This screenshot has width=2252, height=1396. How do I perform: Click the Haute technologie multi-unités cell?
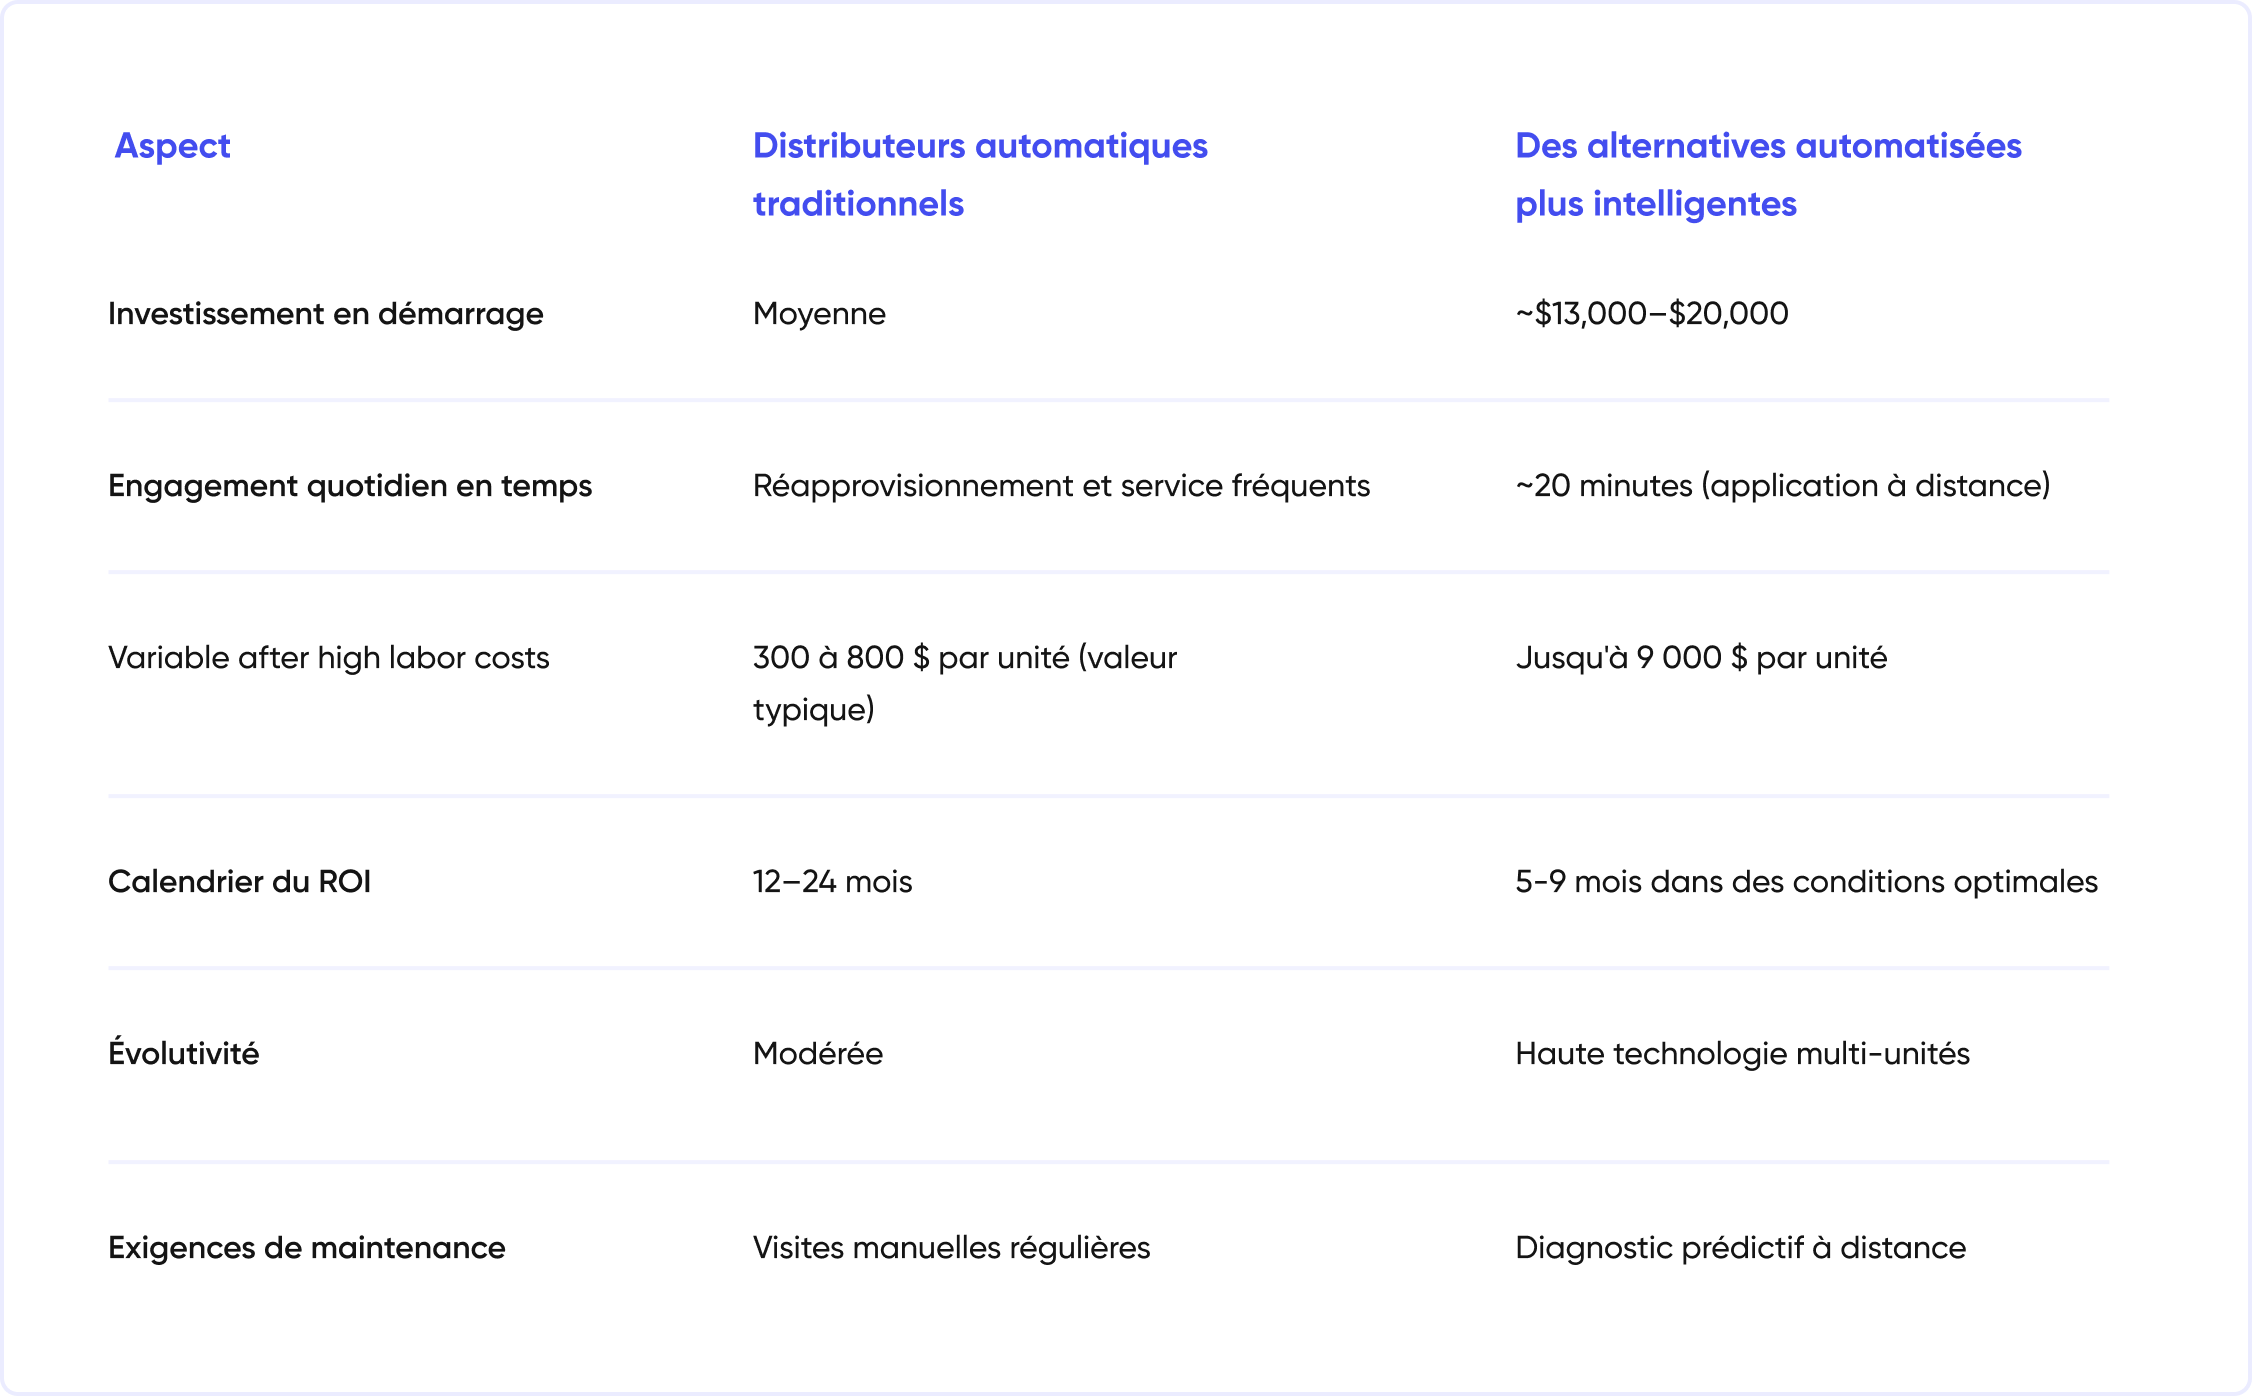coord(1742,1054)
